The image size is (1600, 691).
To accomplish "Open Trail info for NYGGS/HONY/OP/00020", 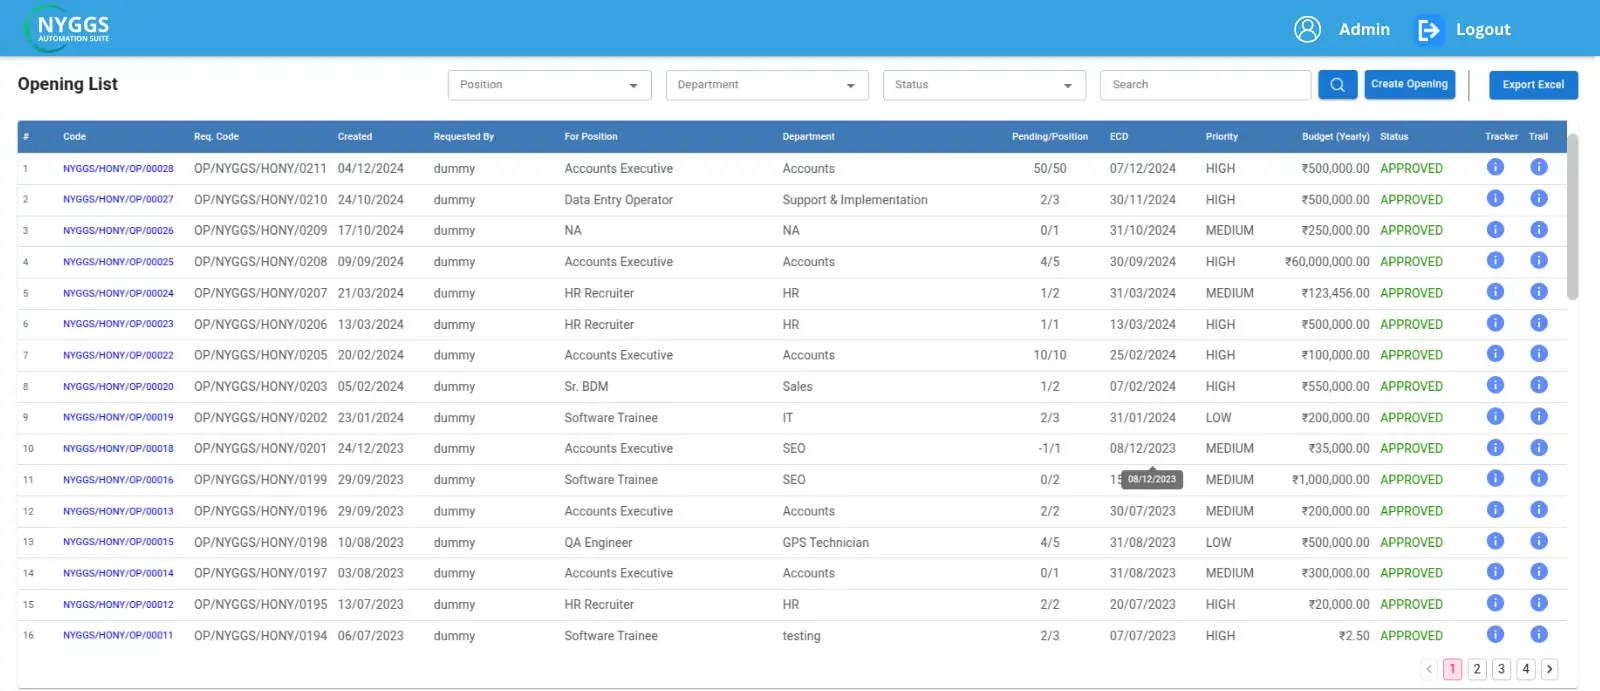I will (1538, 385).
